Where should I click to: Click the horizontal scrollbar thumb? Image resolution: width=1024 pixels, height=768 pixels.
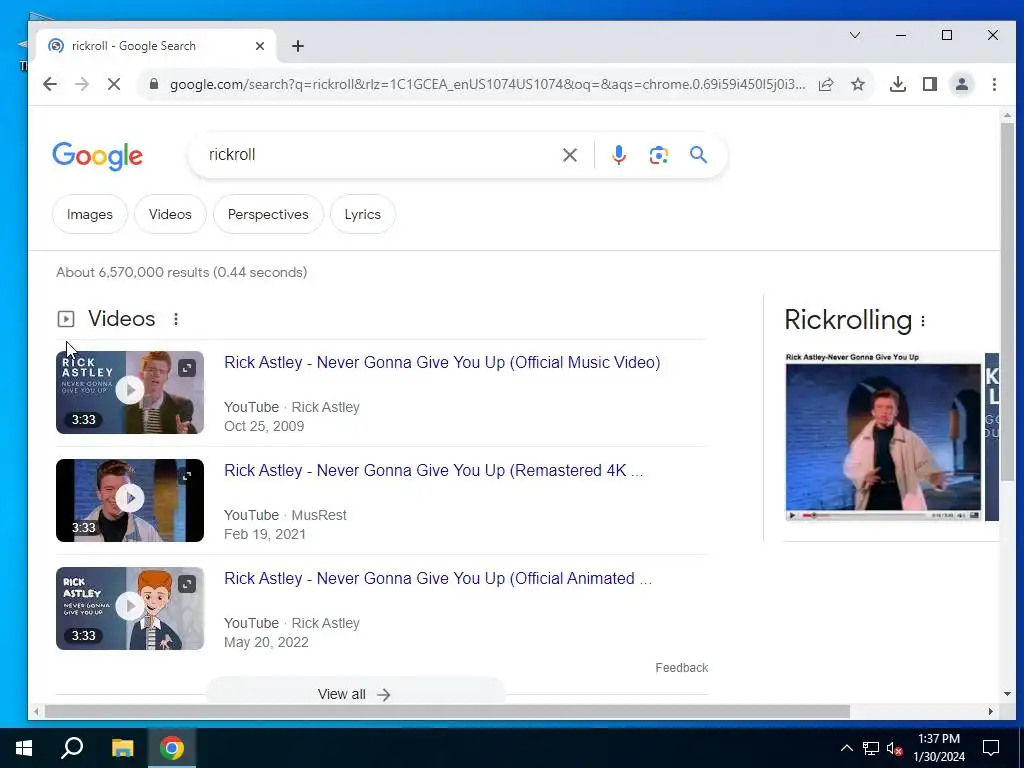[447, 711]
